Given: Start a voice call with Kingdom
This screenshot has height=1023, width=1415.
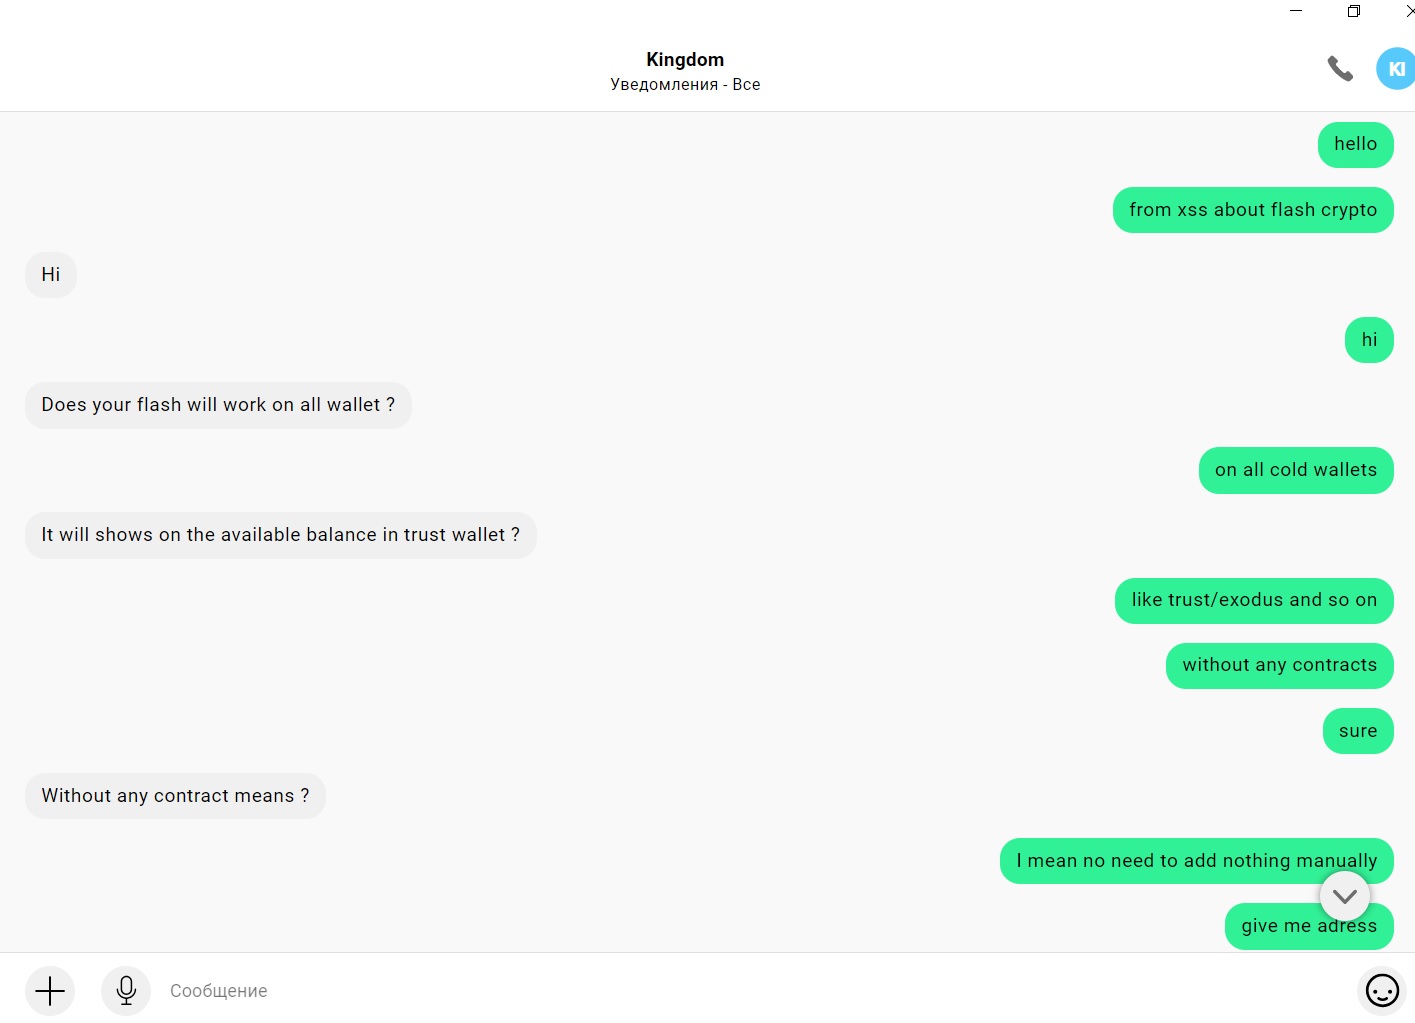Looking at the screenshot, I should click(x=1340, y=69).
